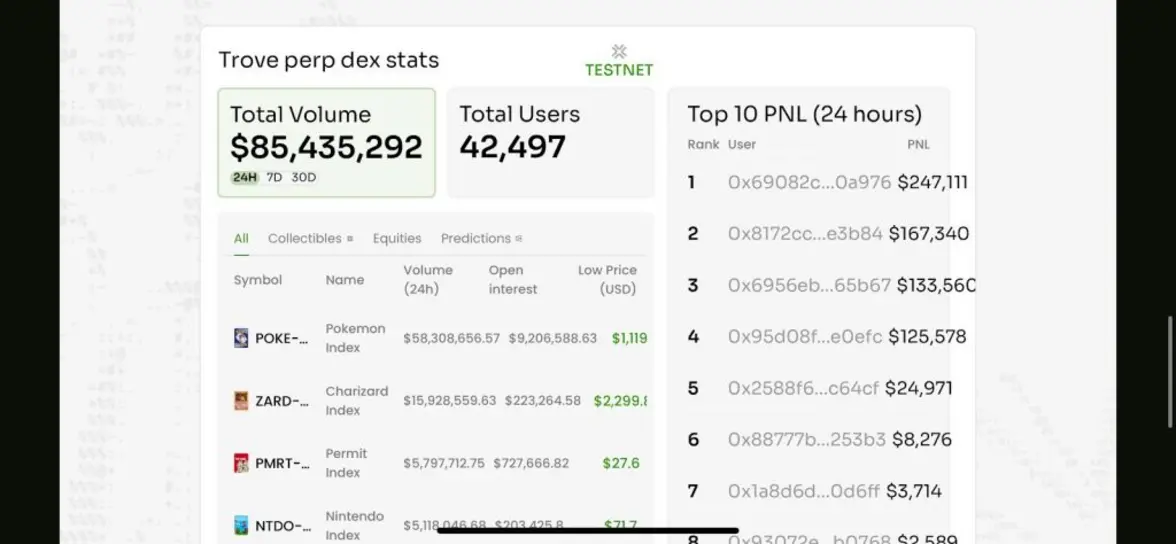Open rank 1 user 0x69082c...0a976
Screen dimensions: 1176x544
pyautogui.click(x=809, y=182)
